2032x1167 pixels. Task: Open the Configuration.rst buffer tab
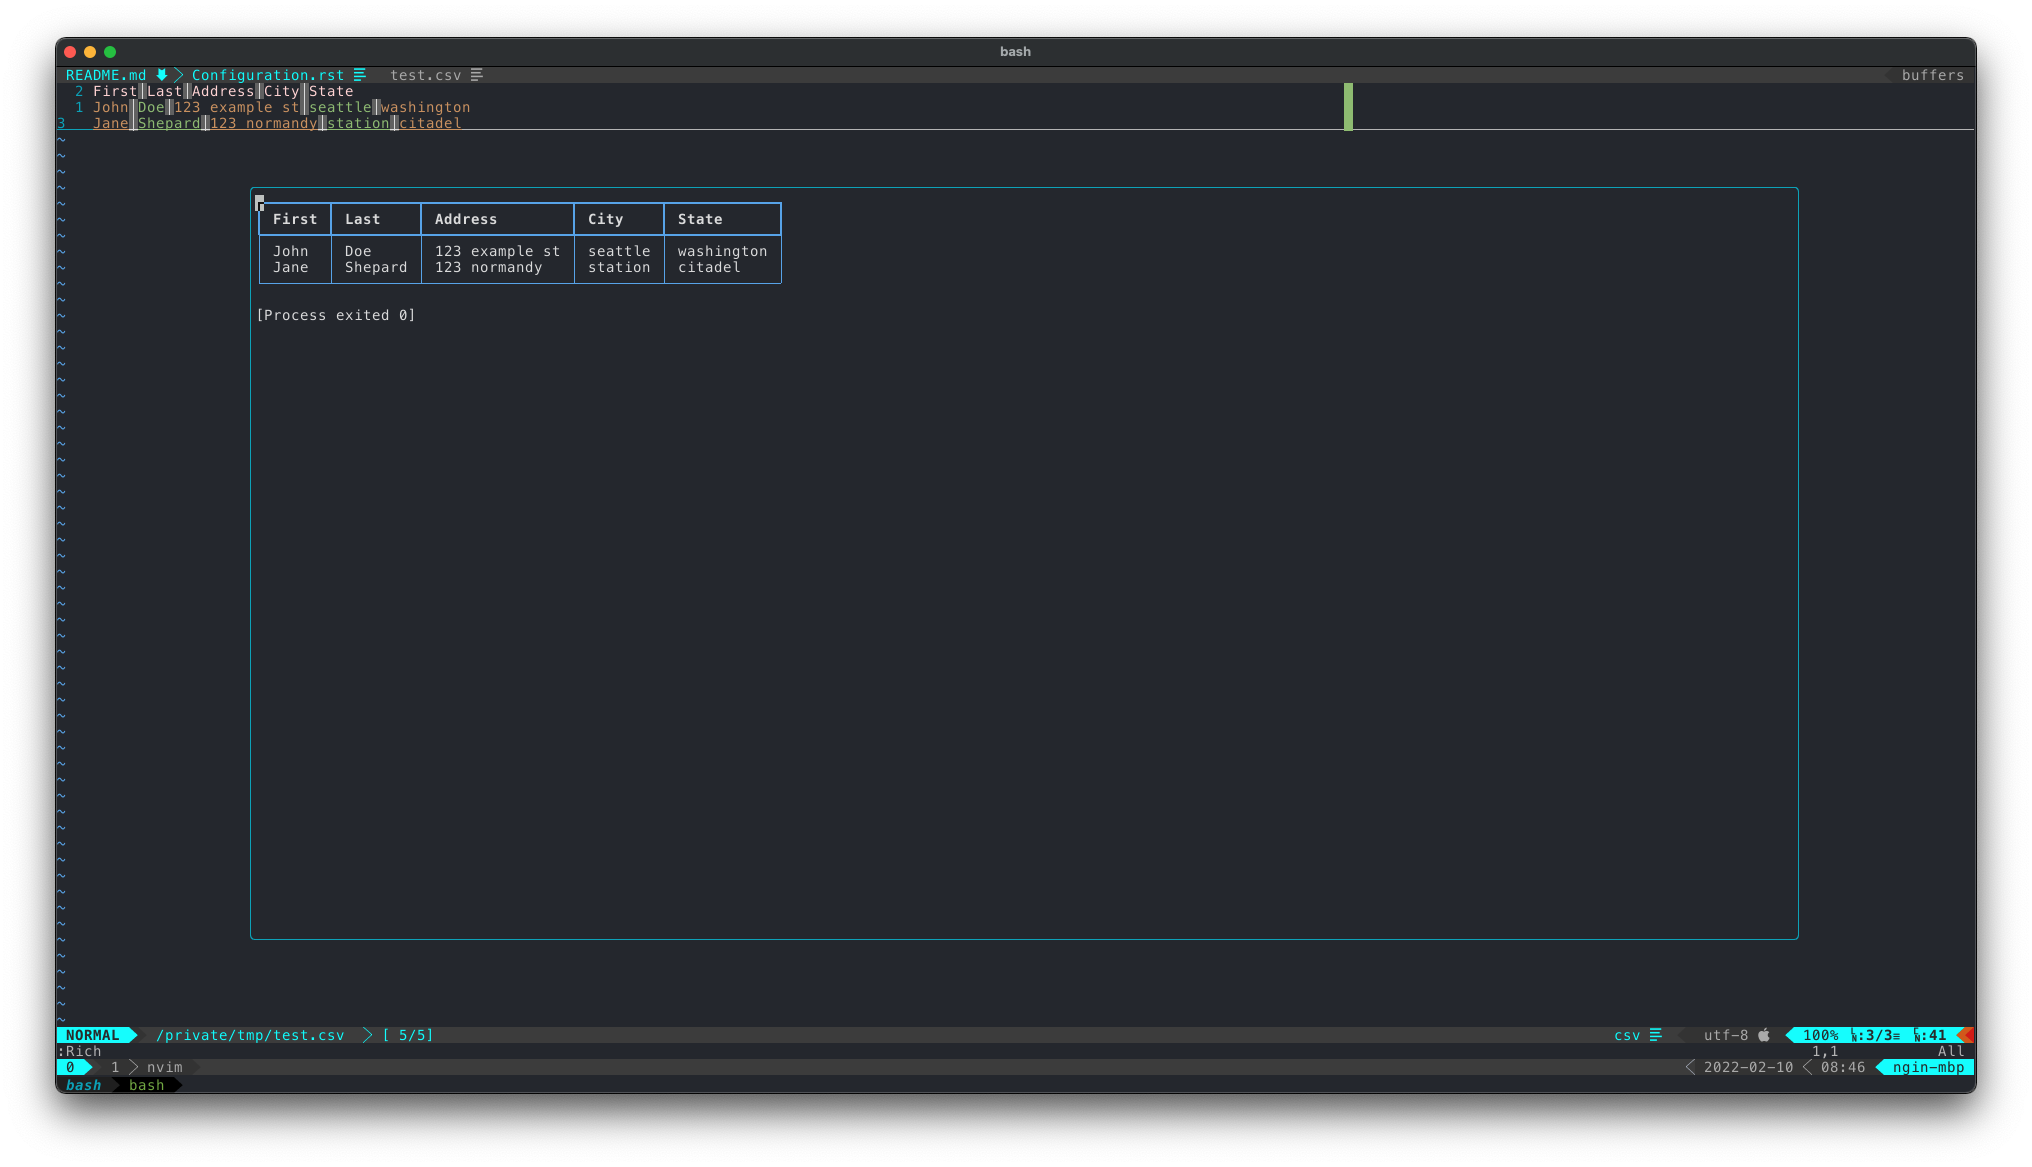267,75
